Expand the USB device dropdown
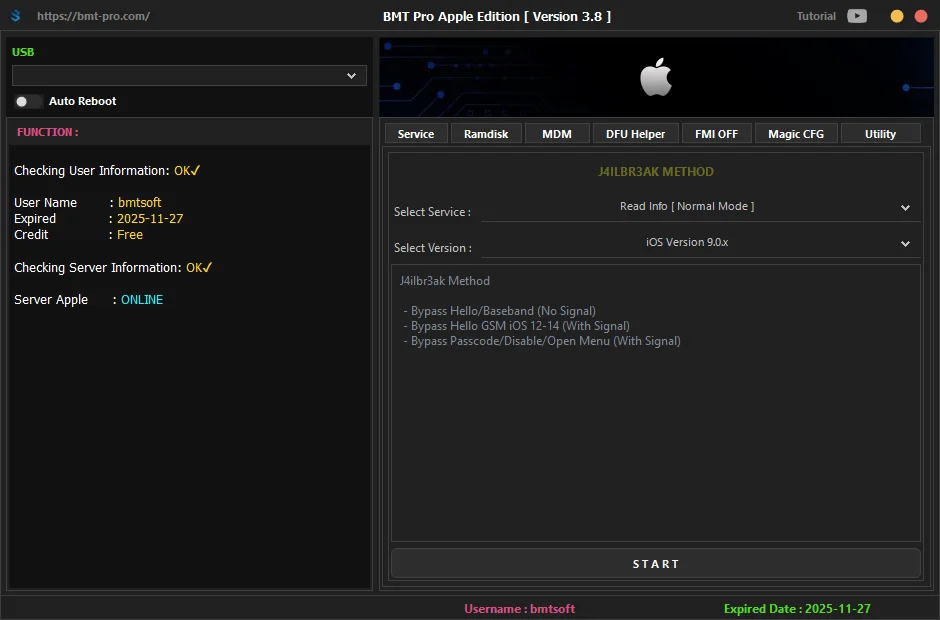Image resolution: width=940 pixels, height=620 pixels. coord(189,76)
